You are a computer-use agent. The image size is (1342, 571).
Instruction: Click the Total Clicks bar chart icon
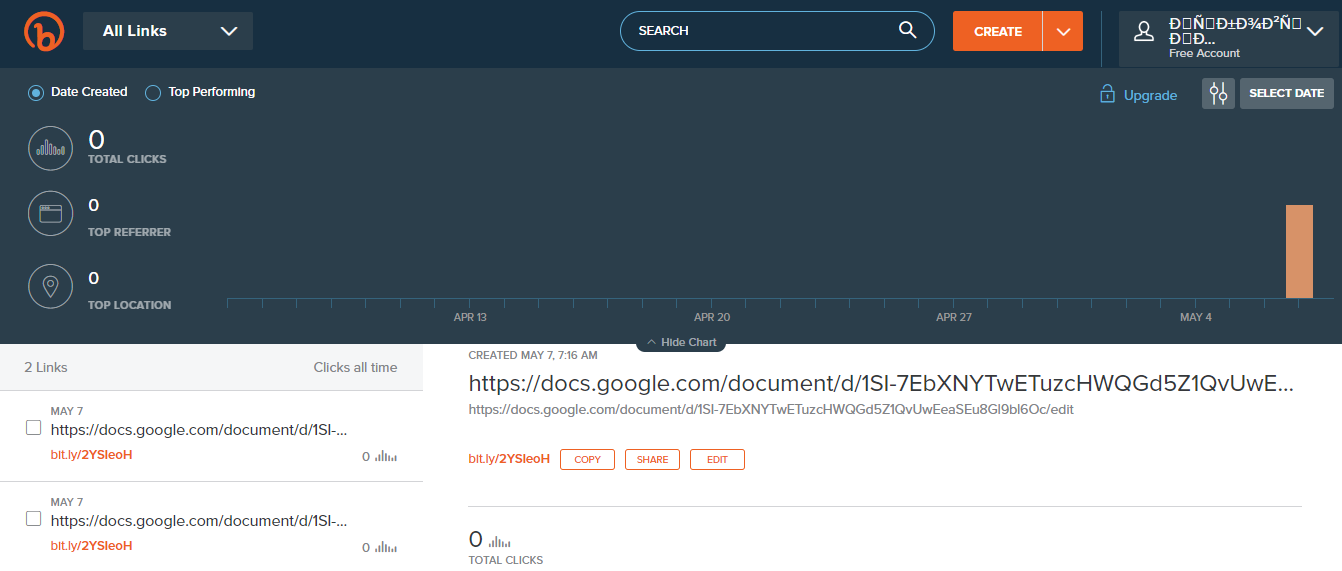50,148
